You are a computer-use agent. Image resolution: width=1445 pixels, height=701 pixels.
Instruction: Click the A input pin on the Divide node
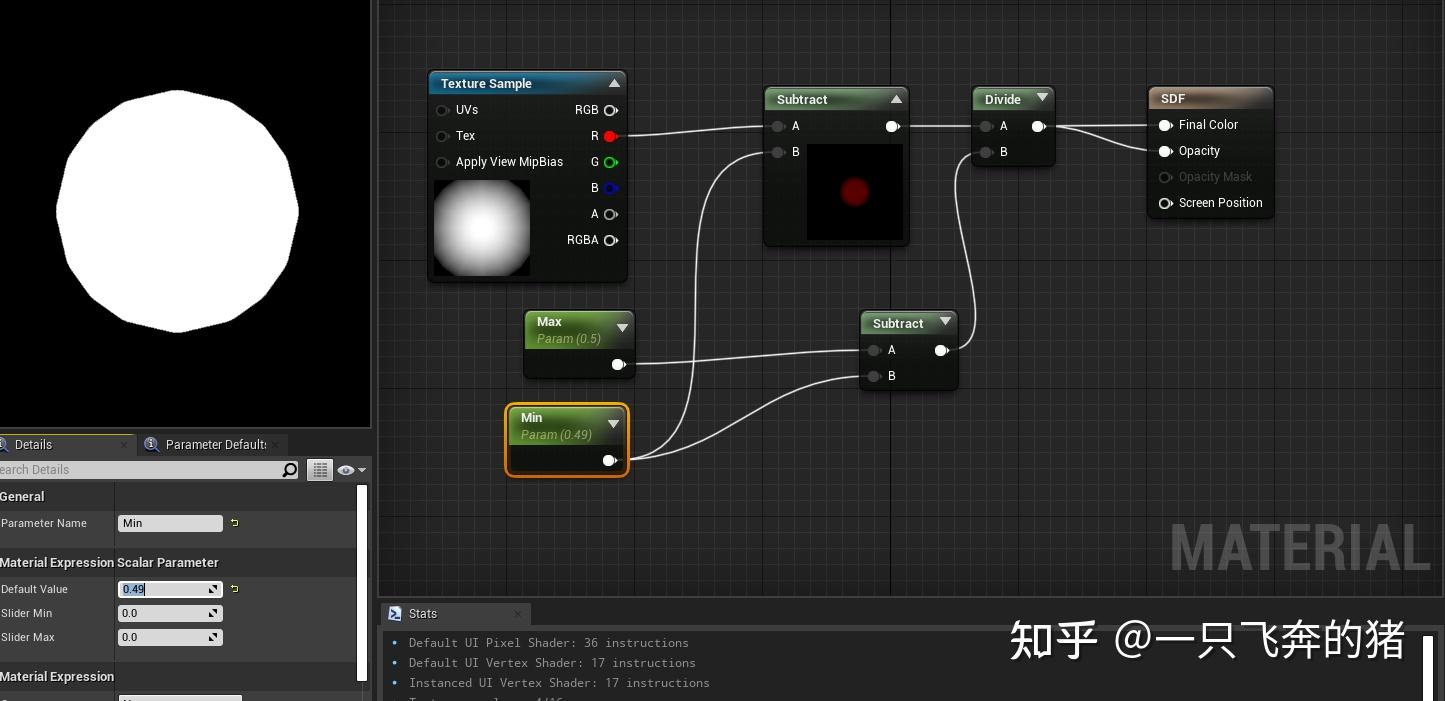point(986,126)
